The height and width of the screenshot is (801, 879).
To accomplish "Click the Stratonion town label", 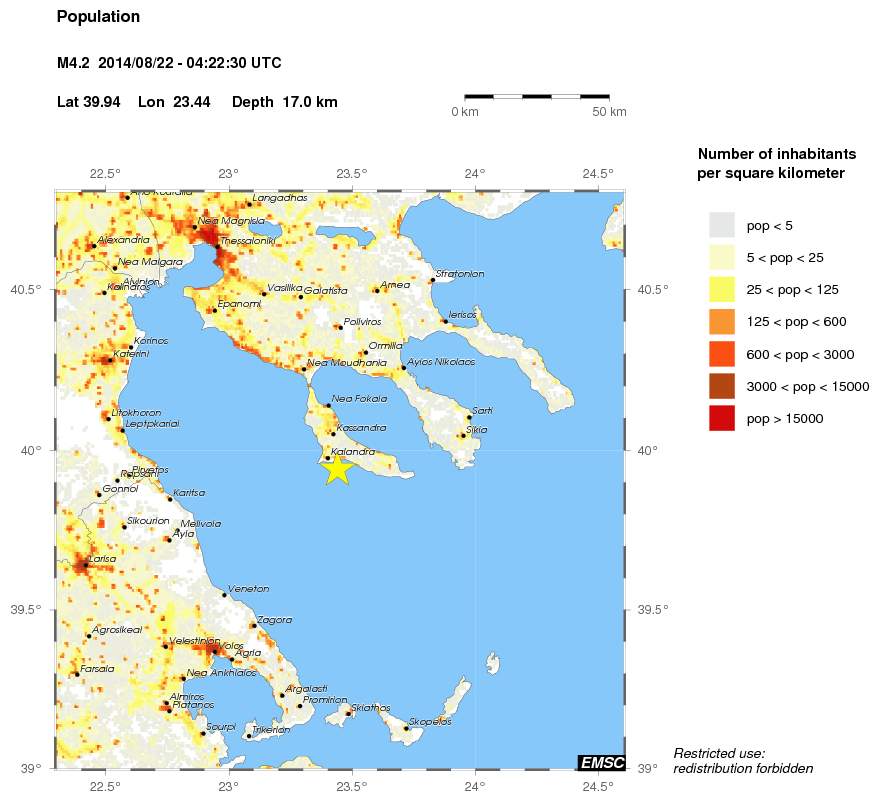I will [460, 274].
